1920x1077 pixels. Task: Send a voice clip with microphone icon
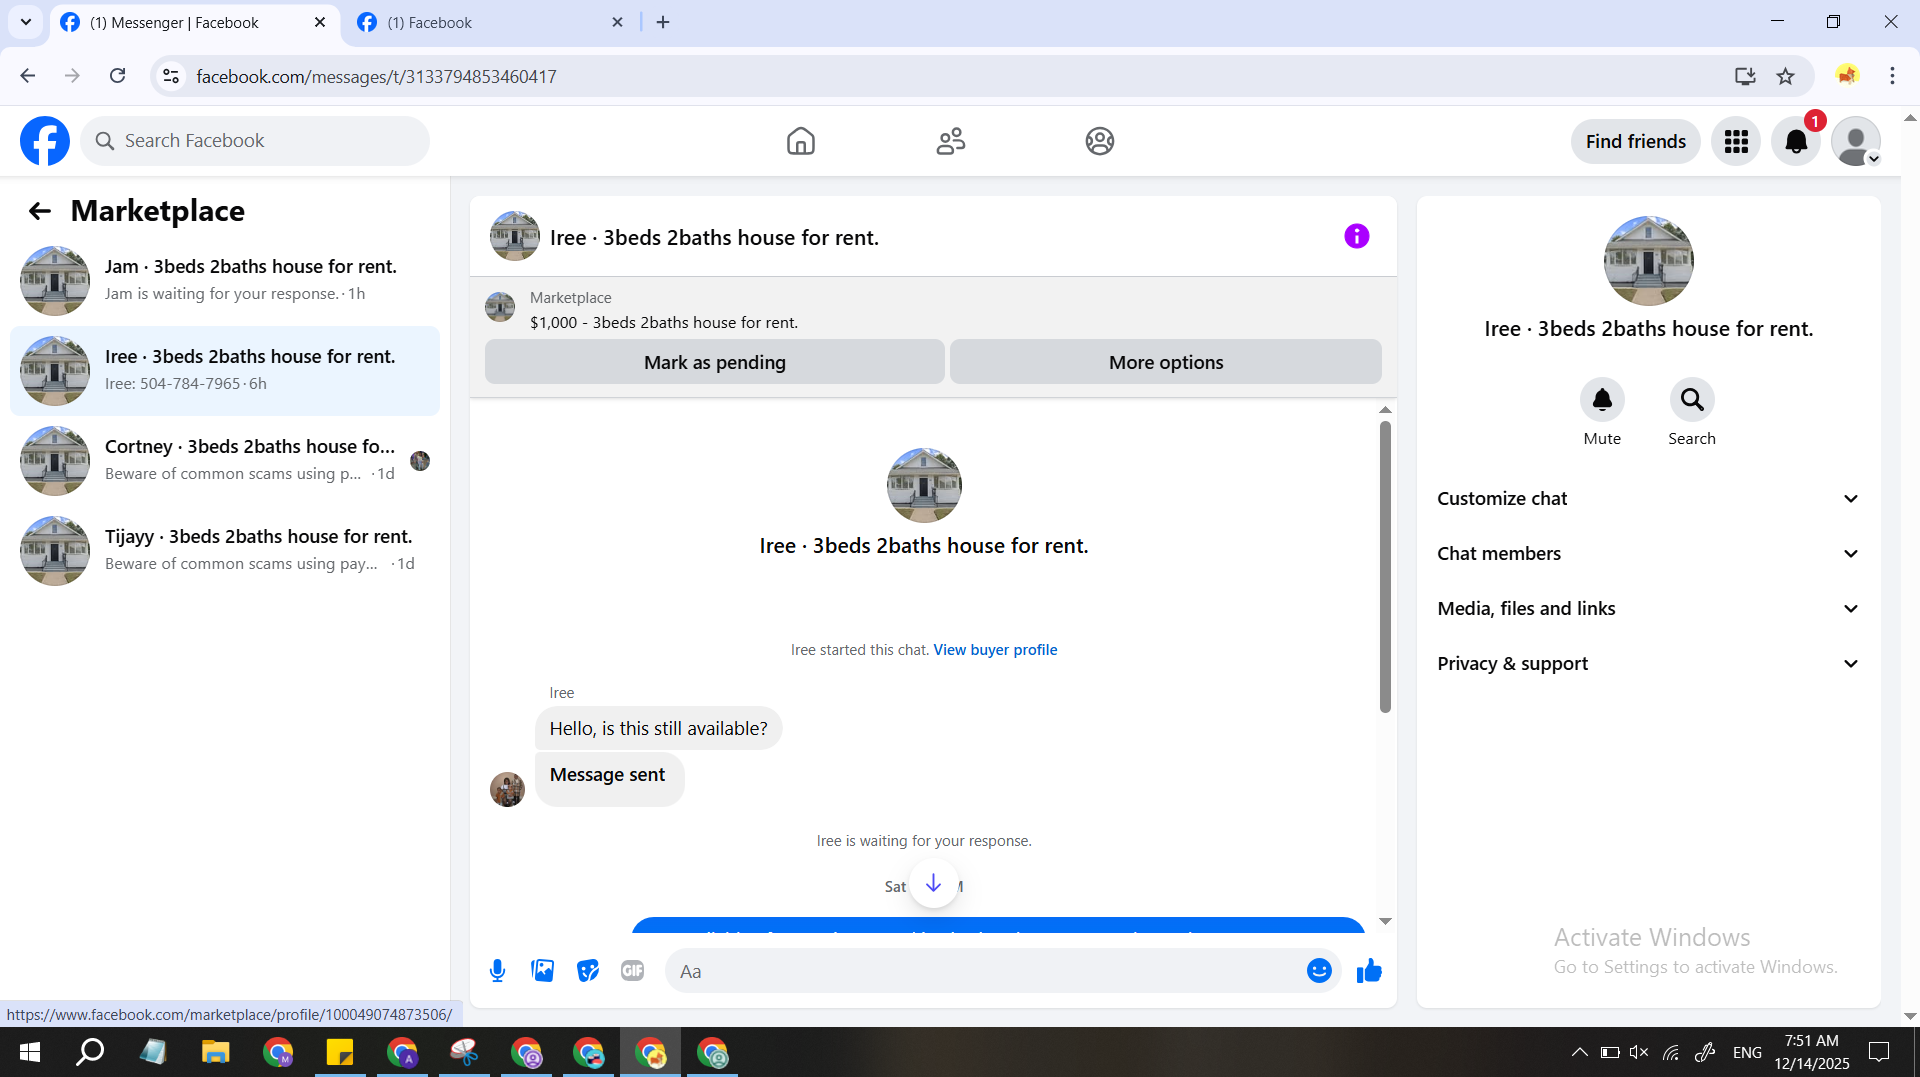(x=498, y=971)
